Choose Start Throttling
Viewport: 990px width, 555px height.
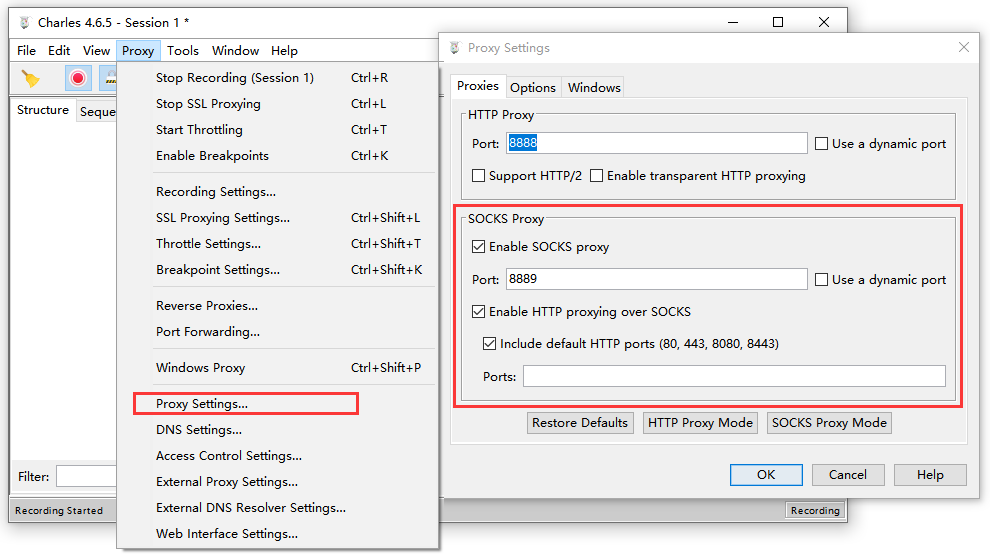(278, 129)
